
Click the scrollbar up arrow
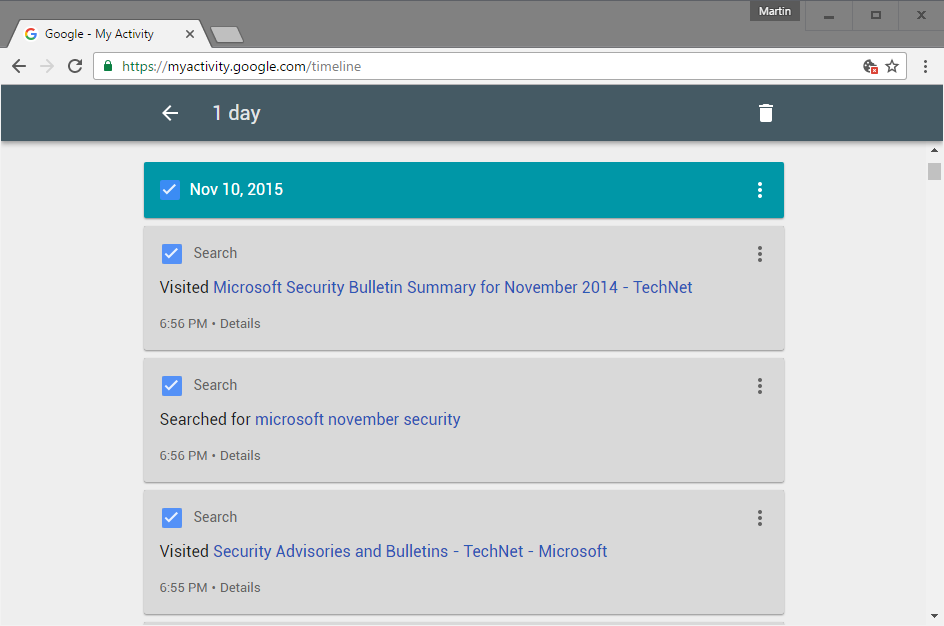click(934, 150)
